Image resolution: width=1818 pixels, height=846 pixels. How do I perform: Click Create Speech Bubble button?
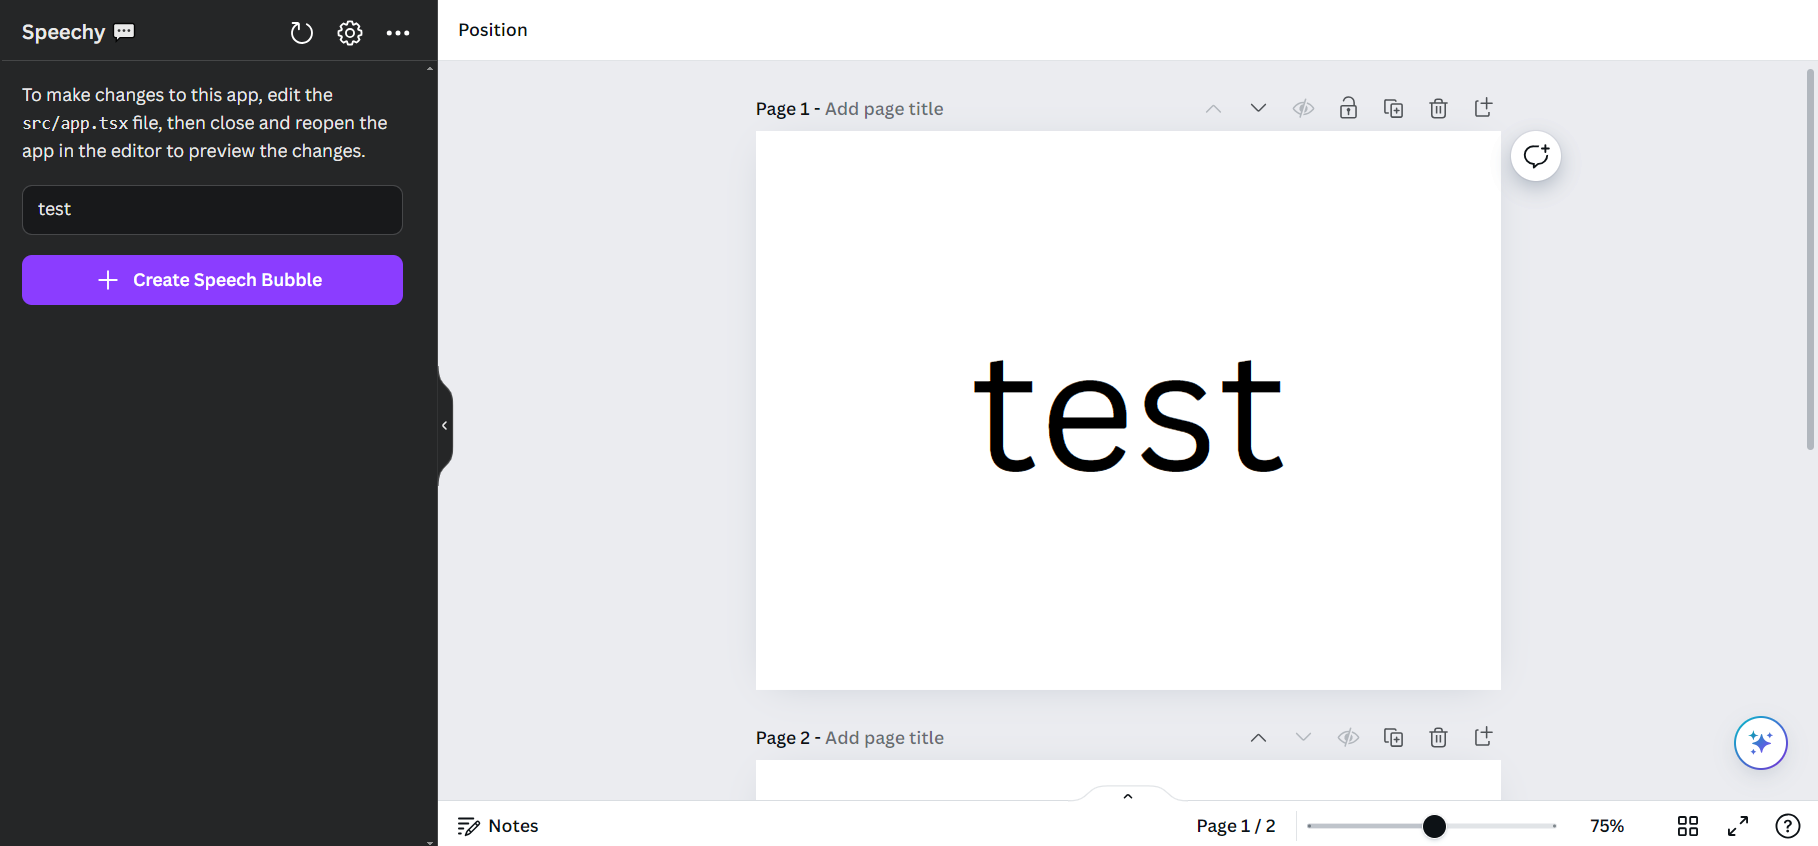(212, 280)
